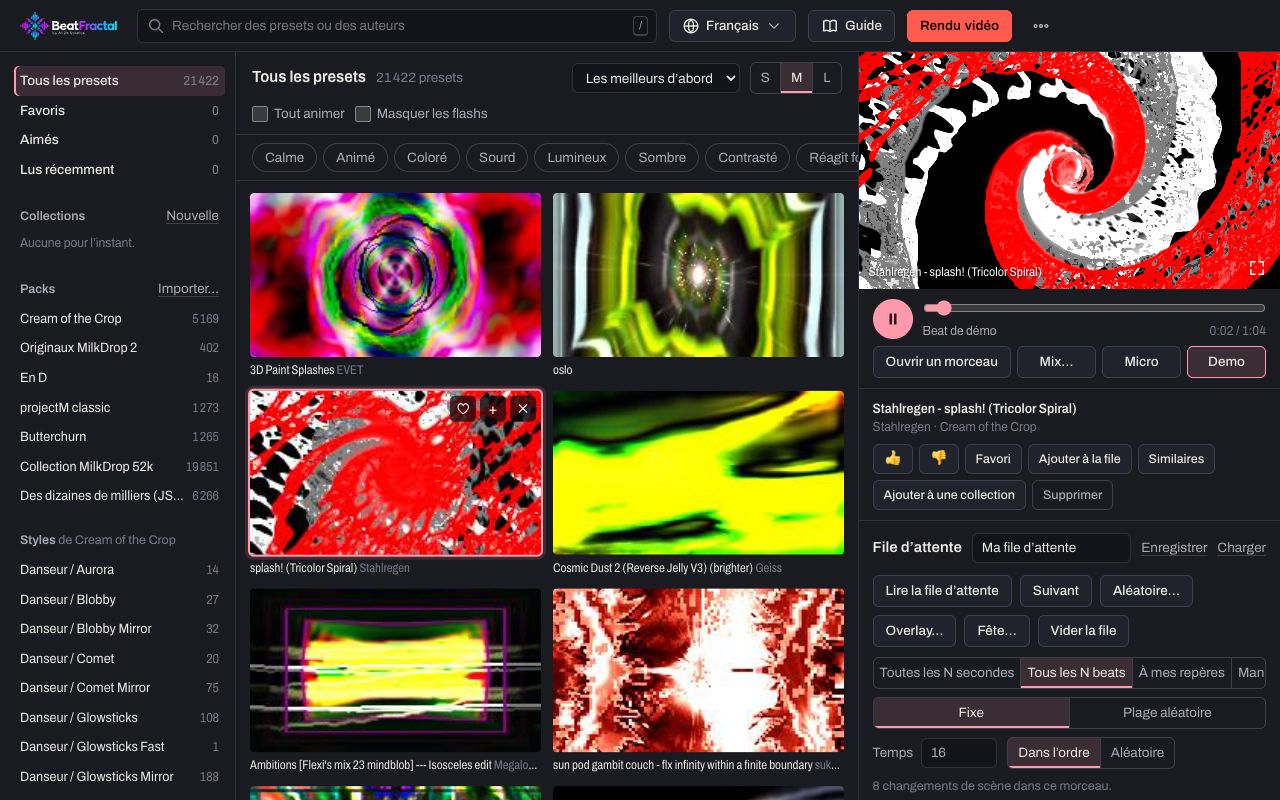The image size is (1280, 800).
Task: Open the Overlay... options
Action: (914, 631)
